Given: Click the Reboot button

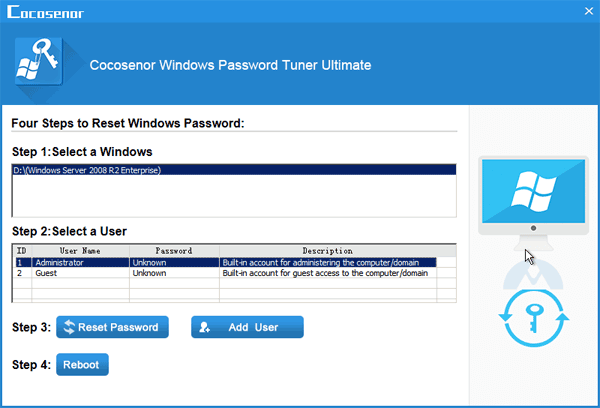Looking at the screenshot, I should 82,364.
